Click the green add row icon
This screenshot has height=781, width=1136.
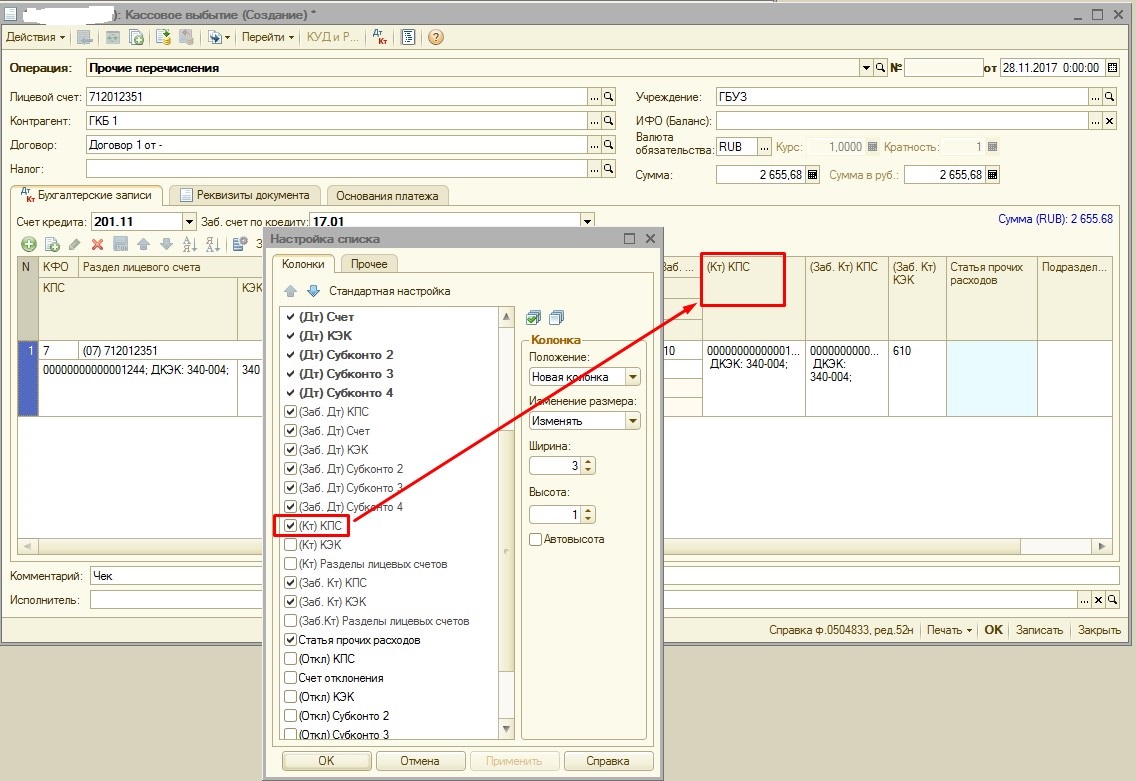[28, 244]
